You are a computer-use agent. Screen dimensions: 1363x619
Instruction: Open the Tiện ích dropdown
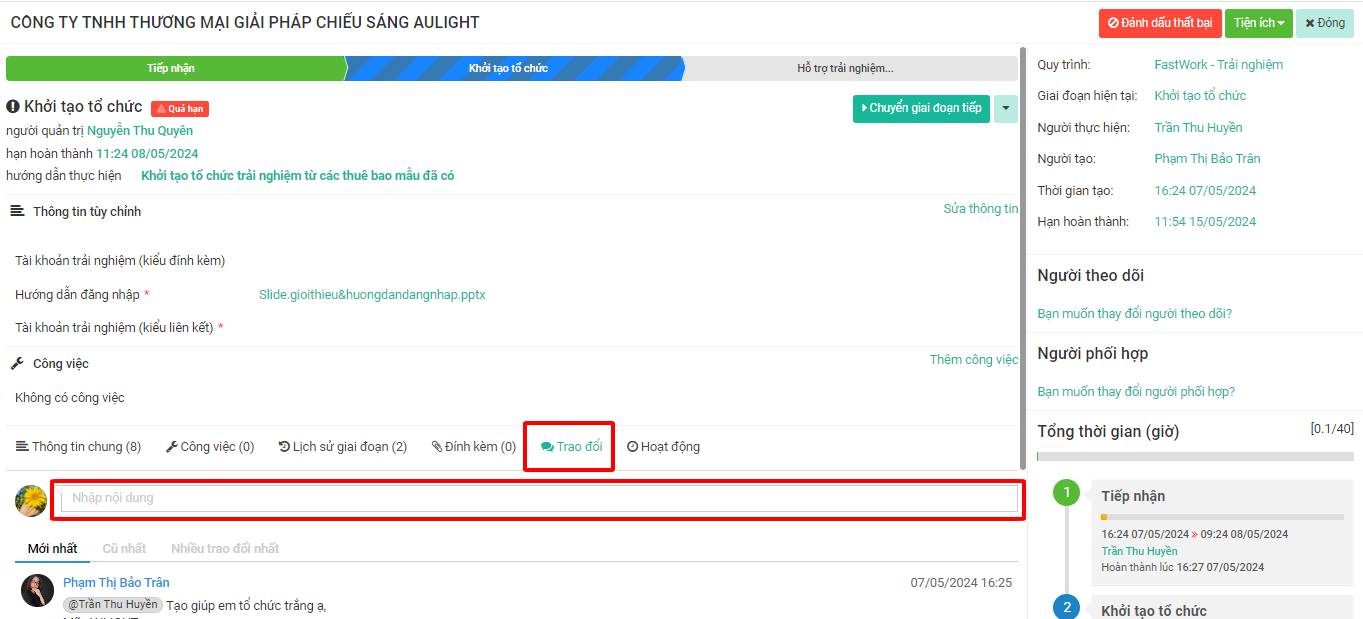1258,23
